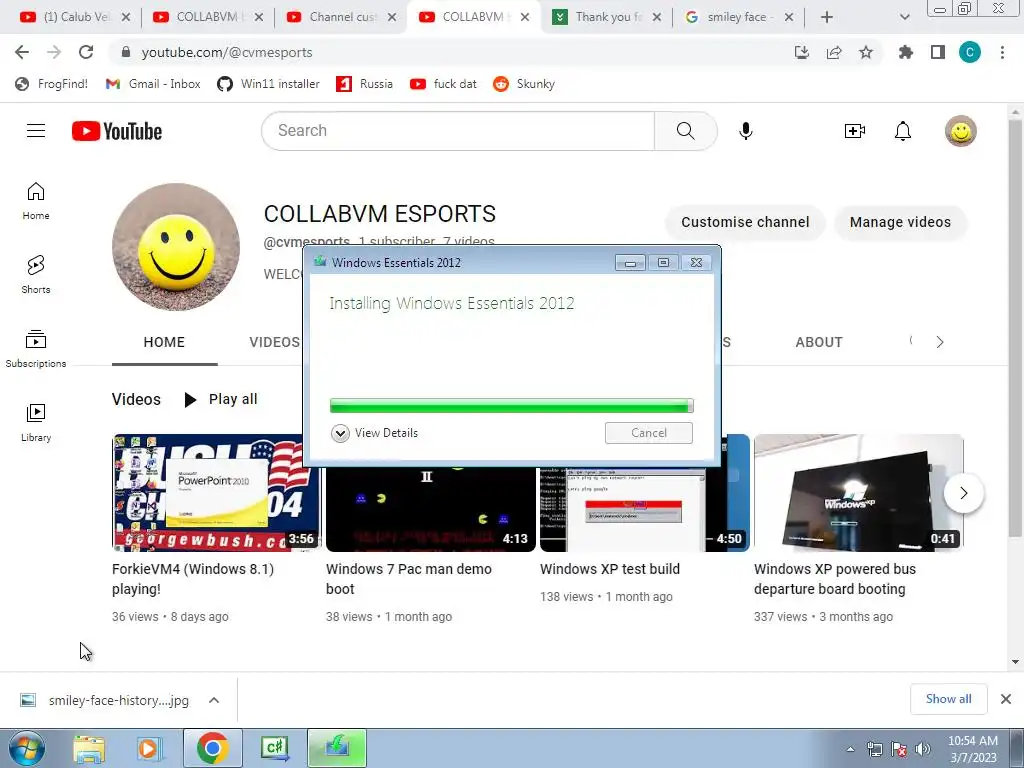Switch to the VIDEOS channel tab
Image resolution: width=1024 pixels, height=768 pixels.
tap(274, 342)
